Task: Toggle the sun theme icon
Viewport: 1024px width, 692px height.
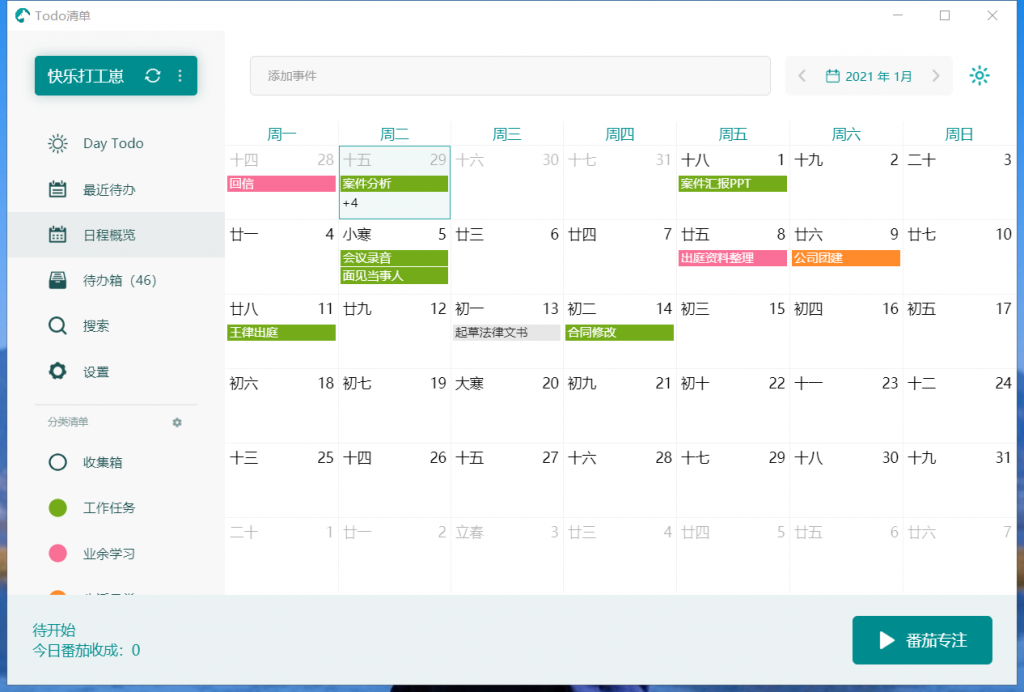Action: click(979, 76)
